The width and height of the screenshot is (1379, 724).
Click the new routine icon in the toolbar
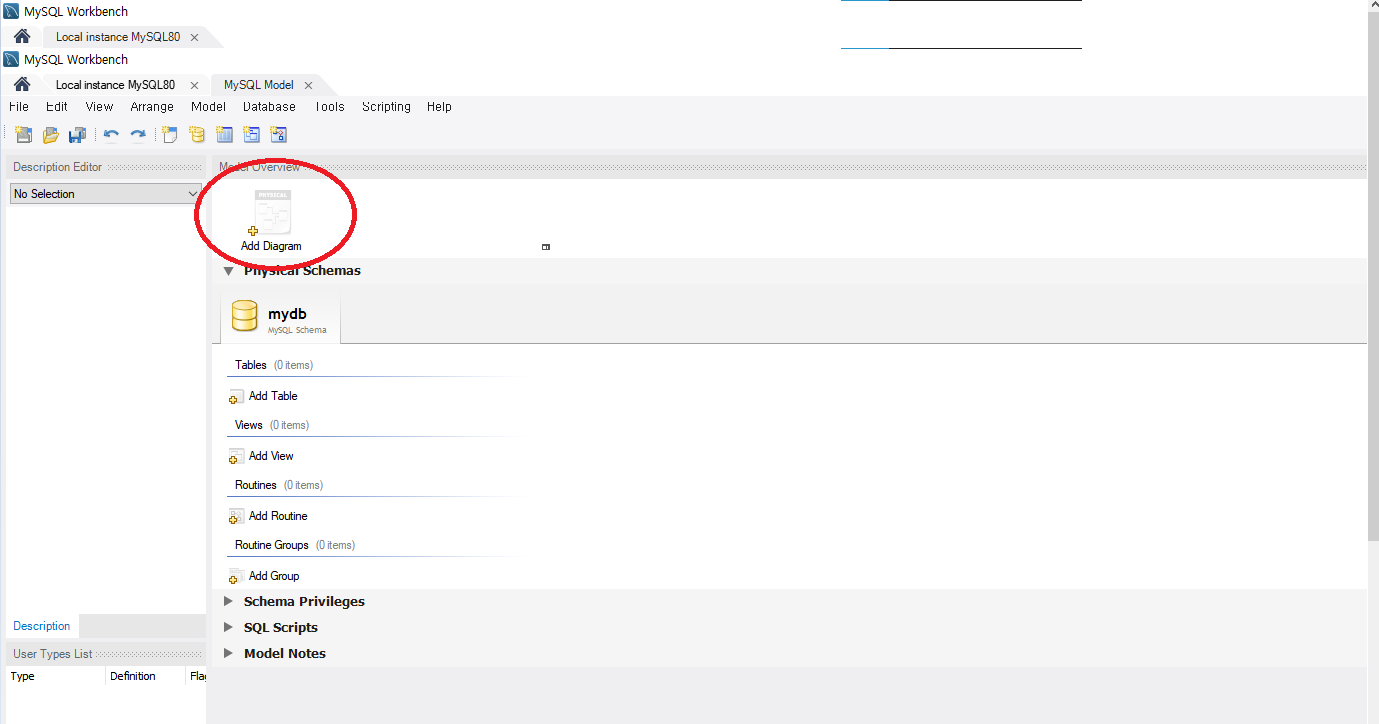(x=278, y=134)
